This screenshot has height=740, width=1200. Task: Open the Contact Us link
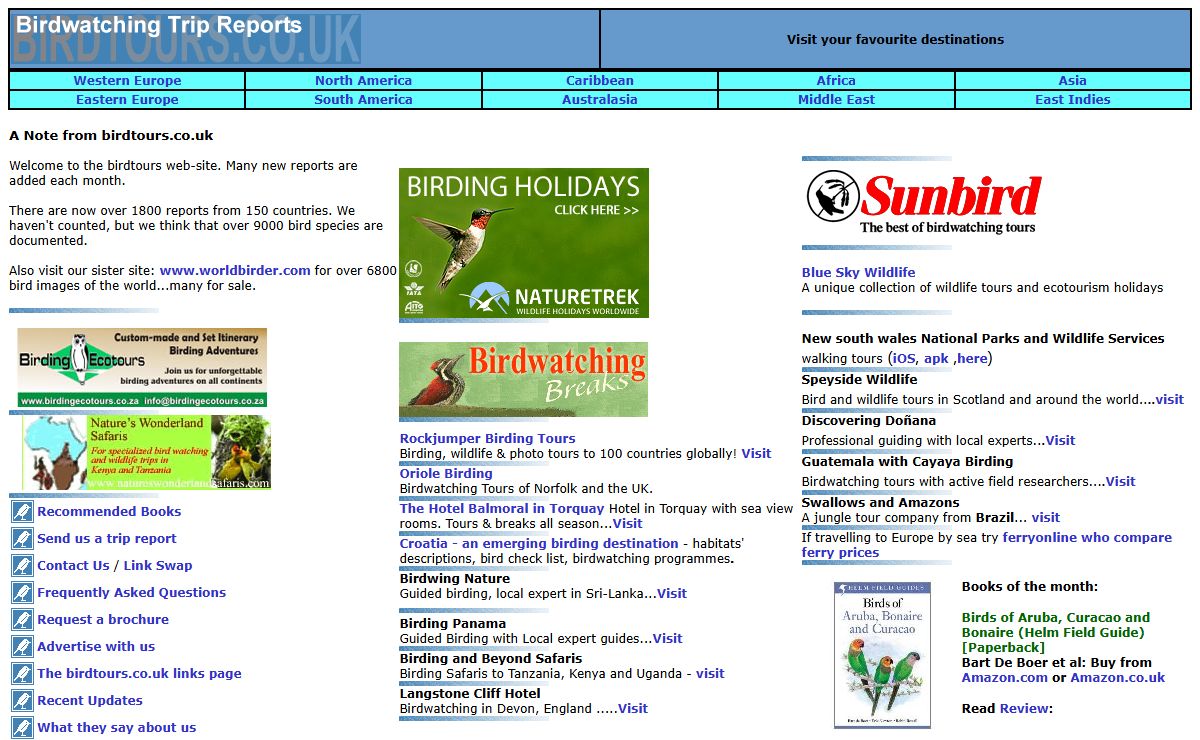coord(73,565)
